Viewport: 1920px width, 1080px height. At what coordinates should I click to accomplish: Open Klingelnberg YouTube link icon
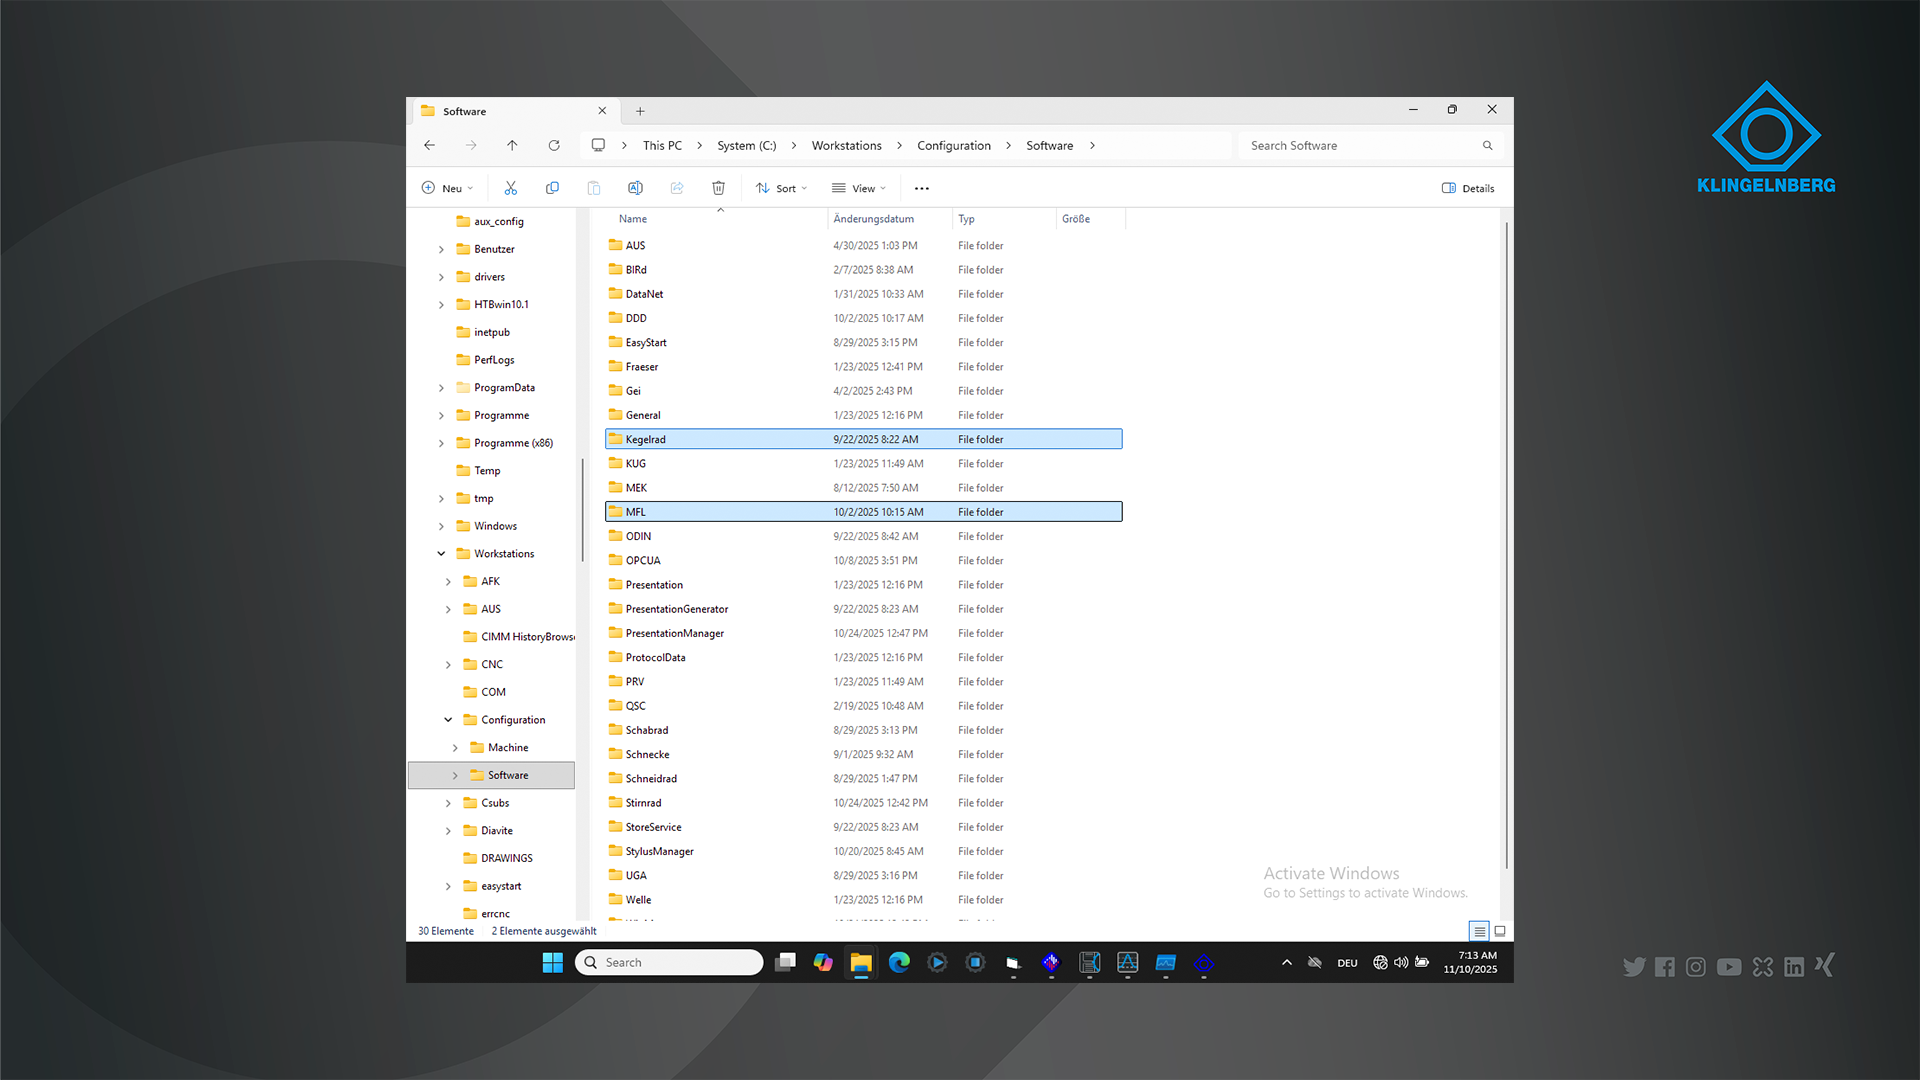coord(1729,967)
